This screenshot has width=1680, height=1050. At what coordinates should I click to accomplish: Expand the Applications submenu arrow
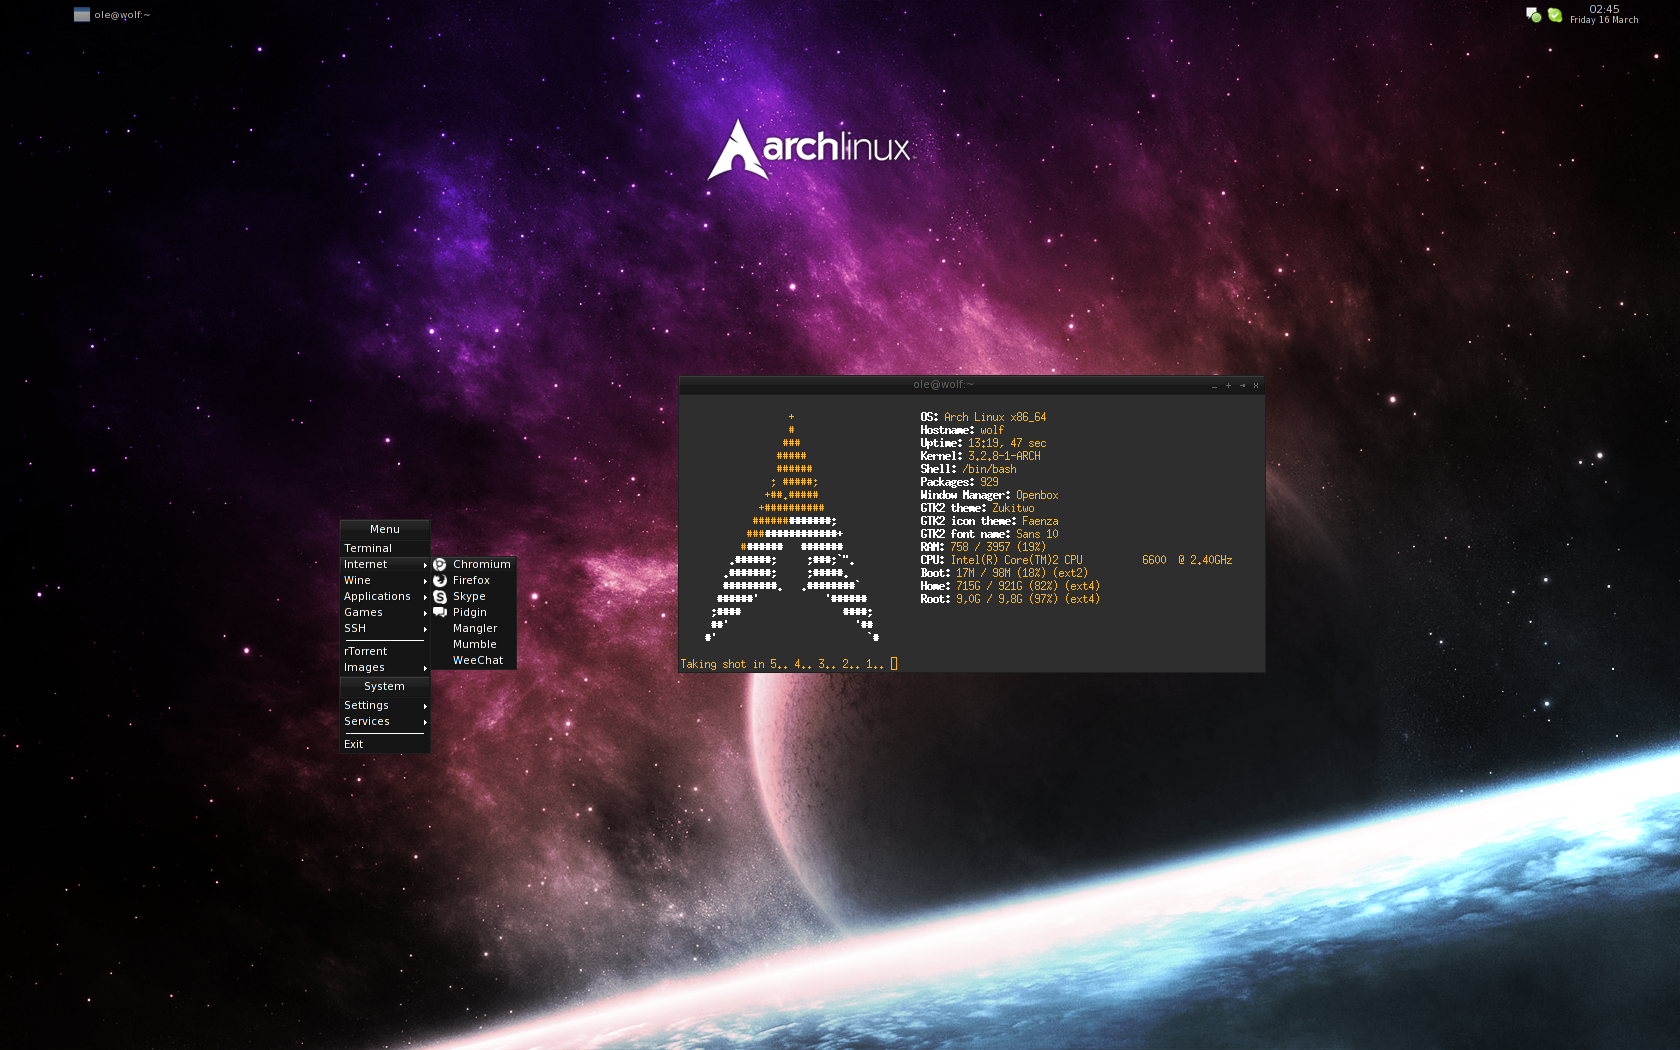[425, 597]
